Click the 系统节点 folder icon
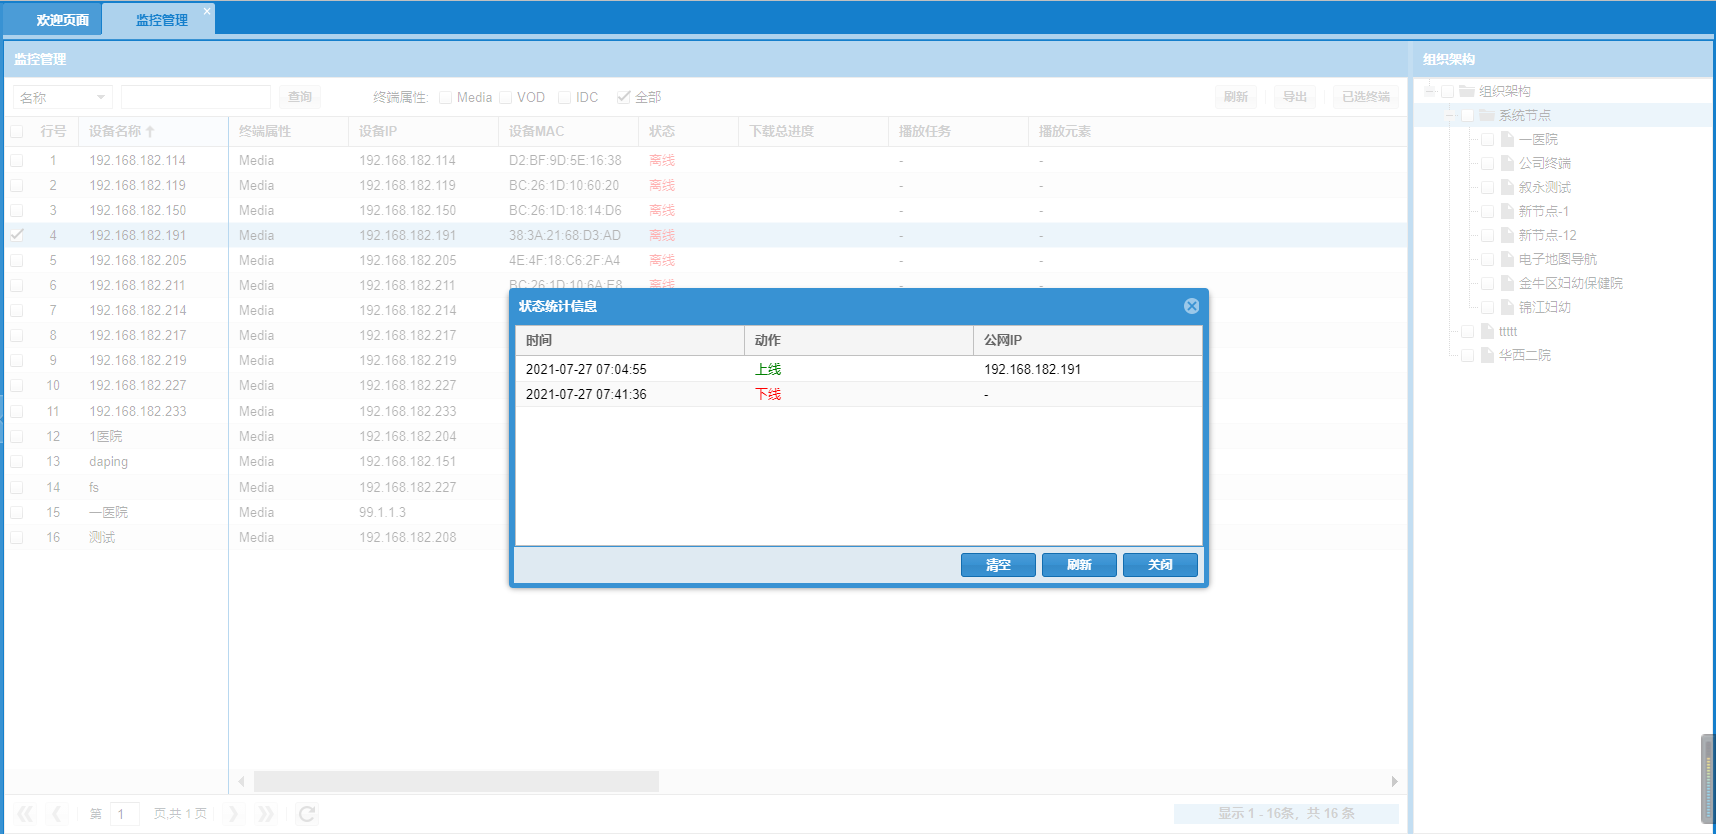This screenshot has height=834, width=1716. [1487, 115]
